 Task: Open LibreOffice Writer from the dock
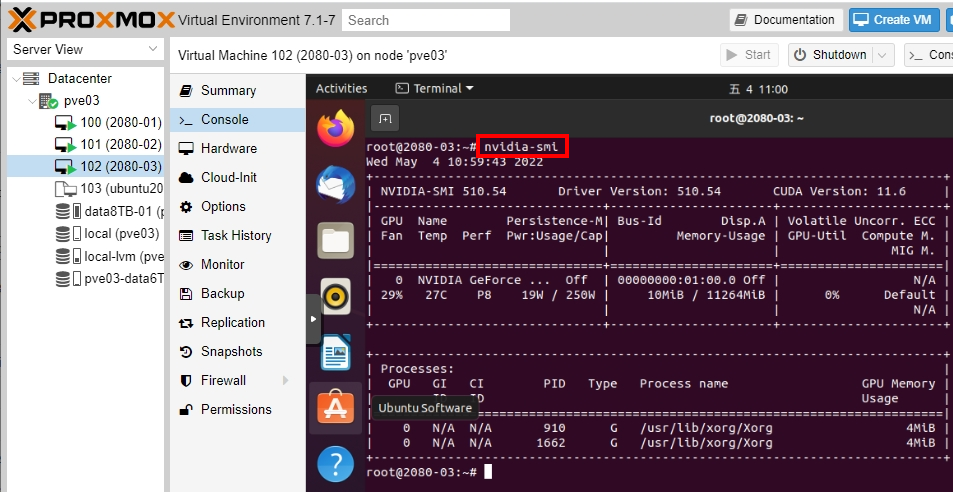[335, 352]
